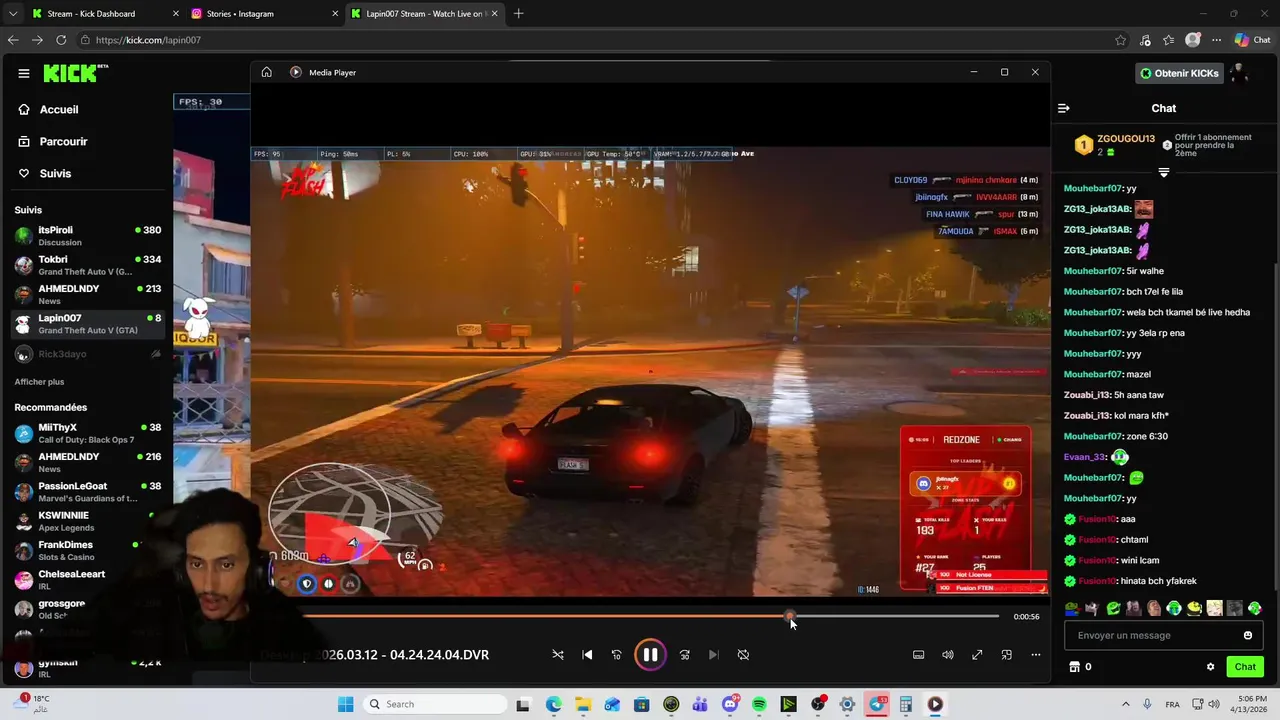
Task: Expand the chat leaderboard chevron
Action: click(x=1163, y=173)
